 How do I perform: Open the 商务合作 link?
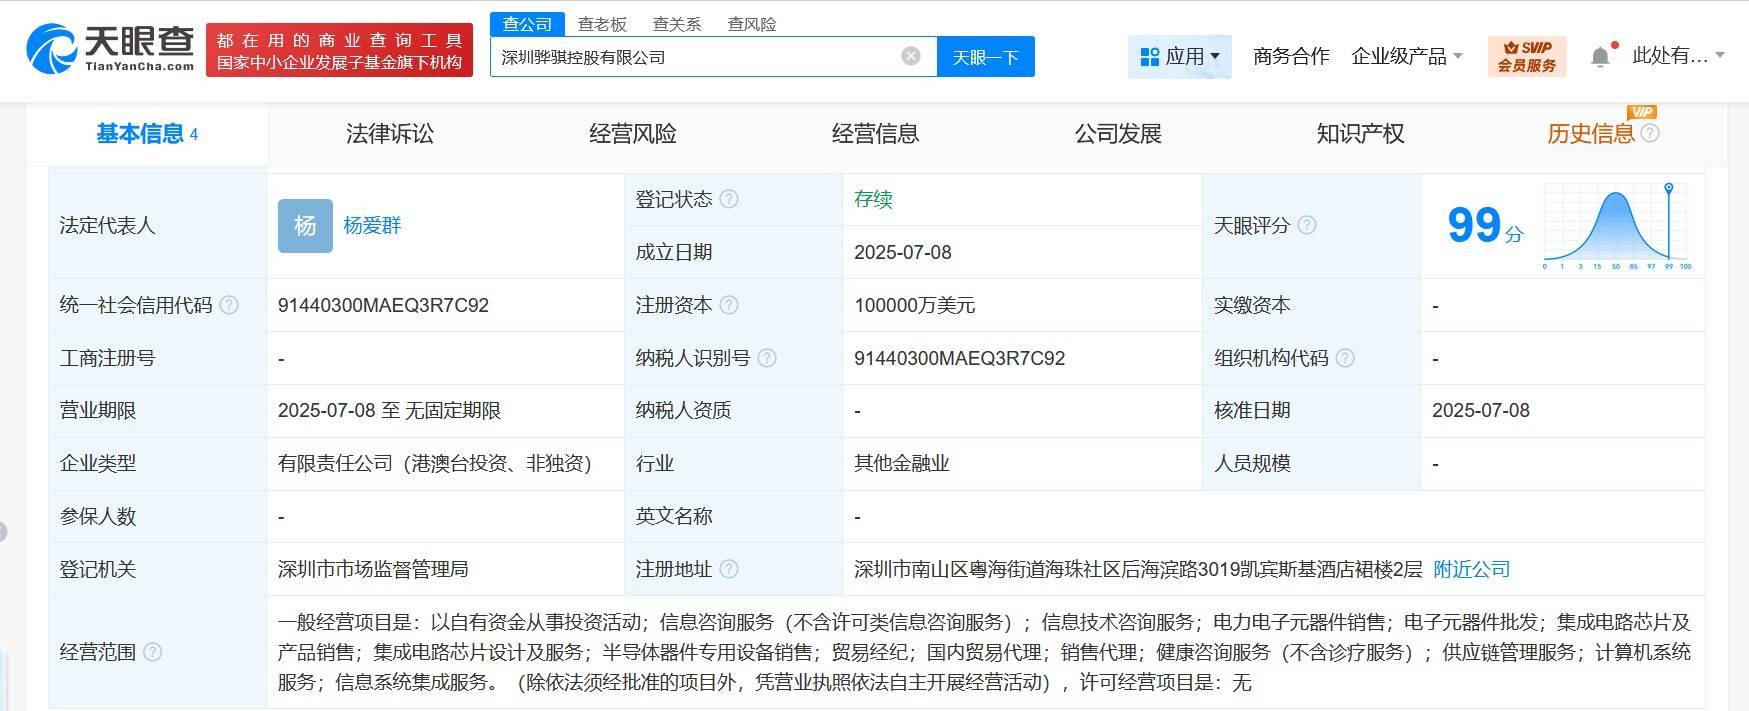[x=1291, y=56]
